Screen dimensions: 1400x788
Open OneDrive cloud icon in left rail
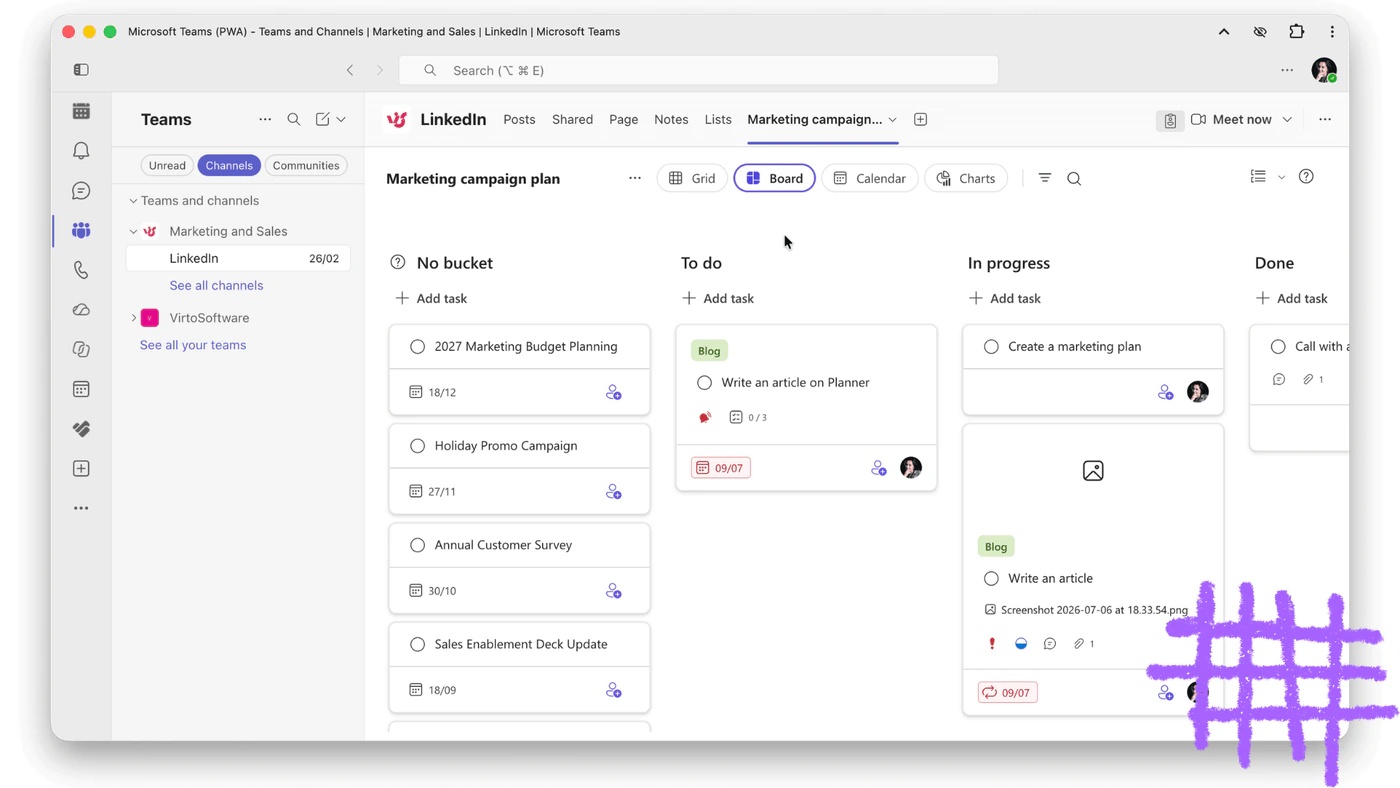(x=81, y=310)
